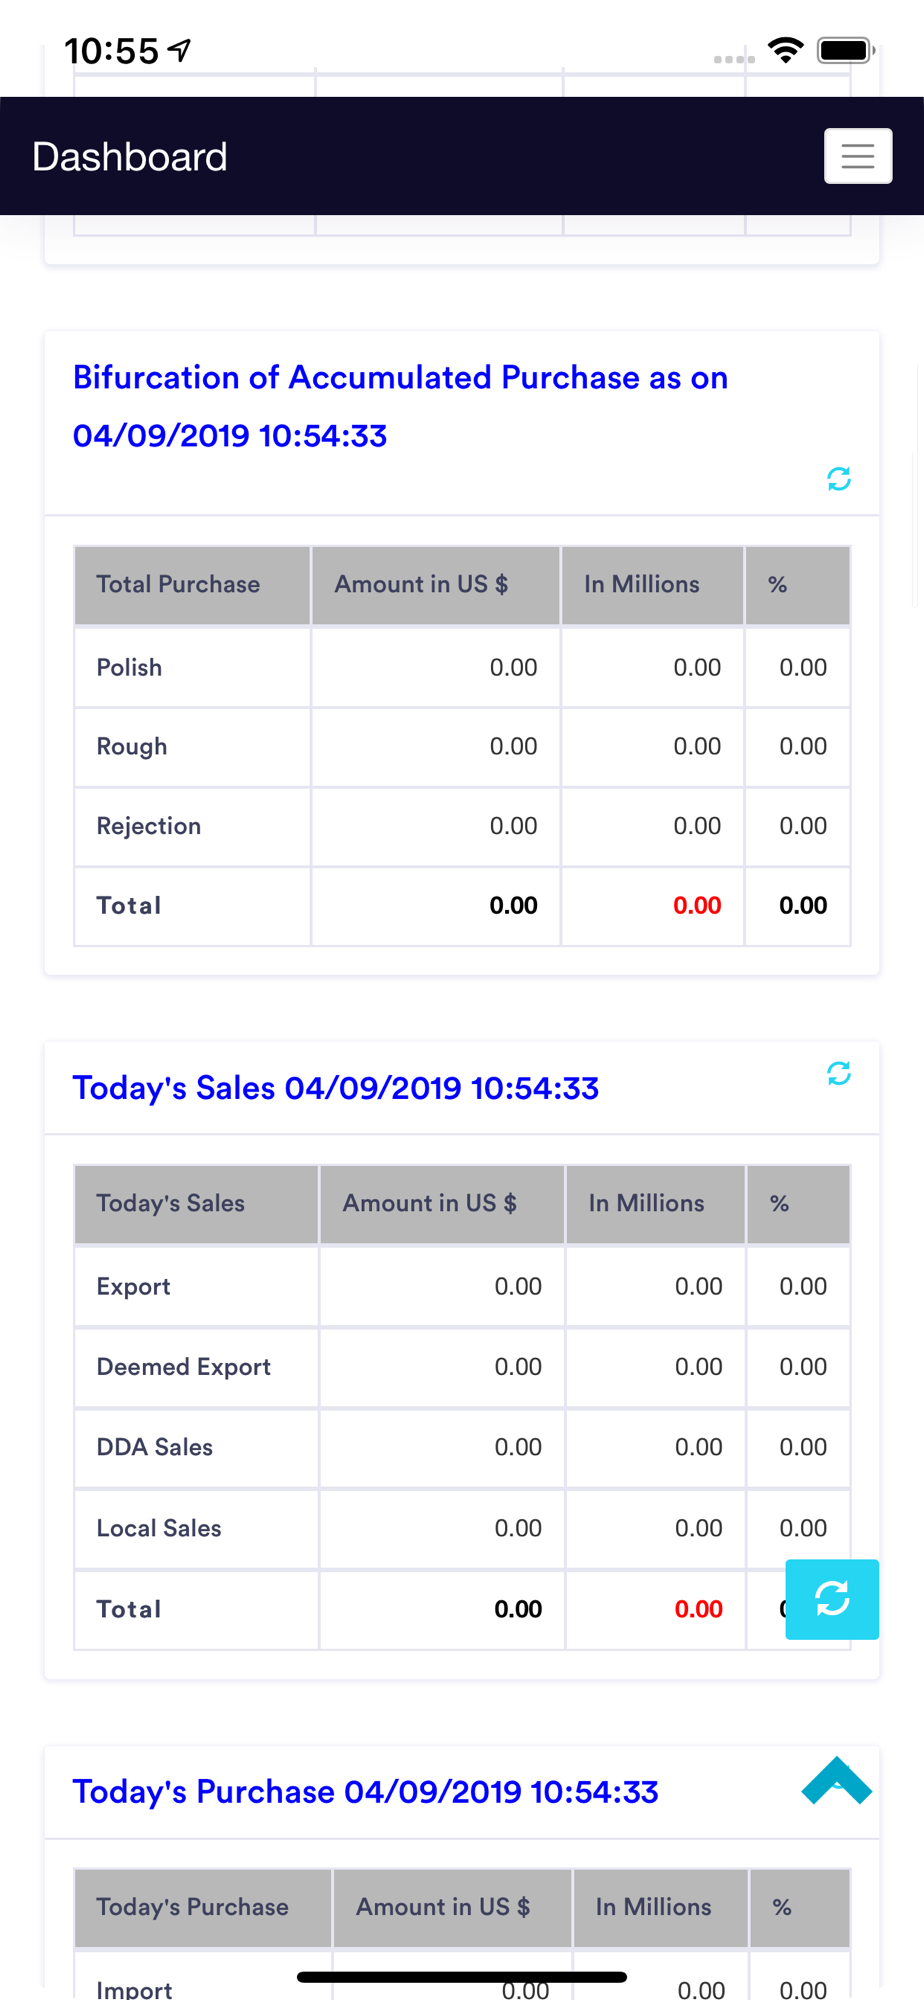Click the Local Sales row label

coord(159,1528)
